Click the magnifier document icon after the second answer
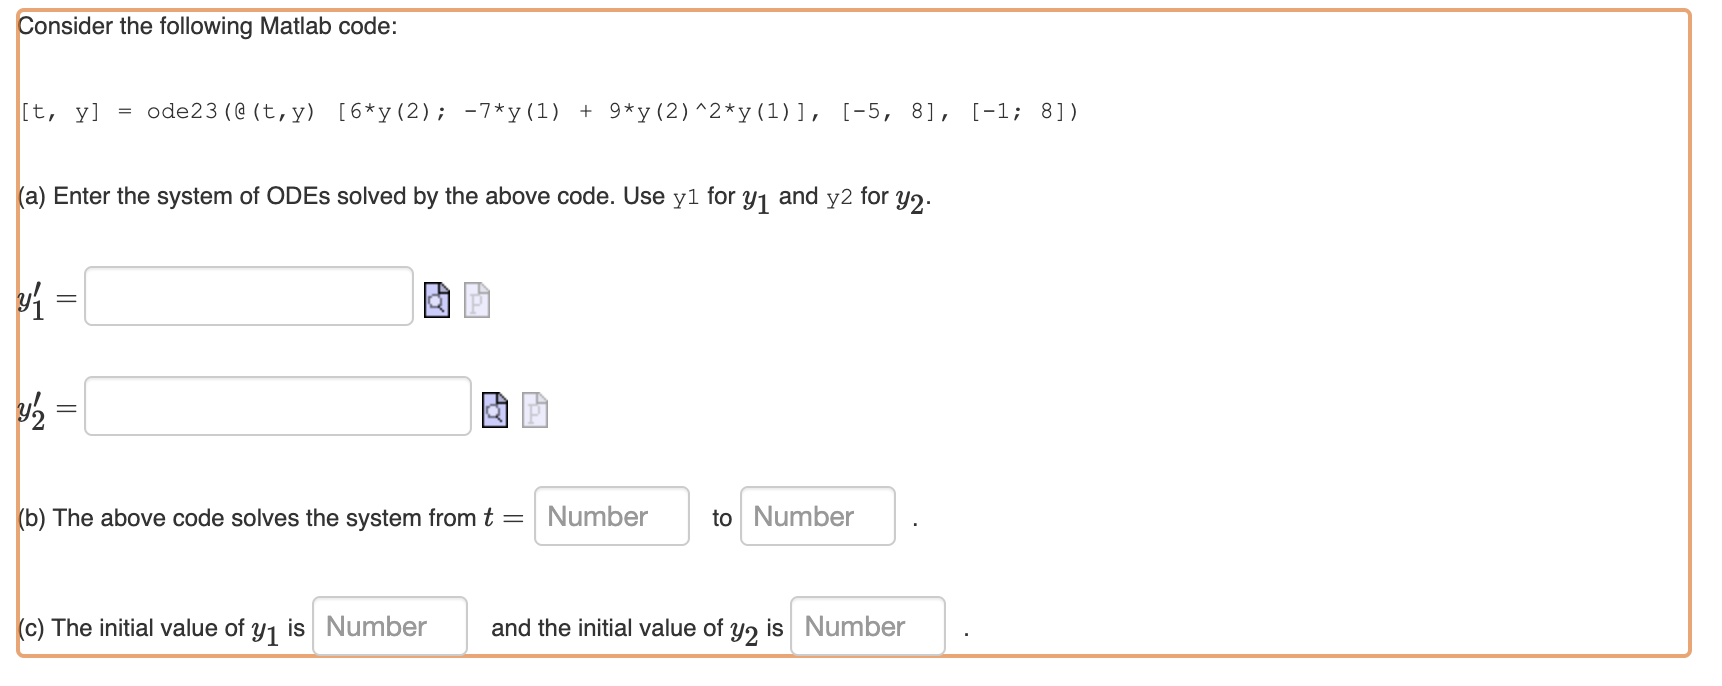Viewport: 1722px width, 686px height. (495, 409)
